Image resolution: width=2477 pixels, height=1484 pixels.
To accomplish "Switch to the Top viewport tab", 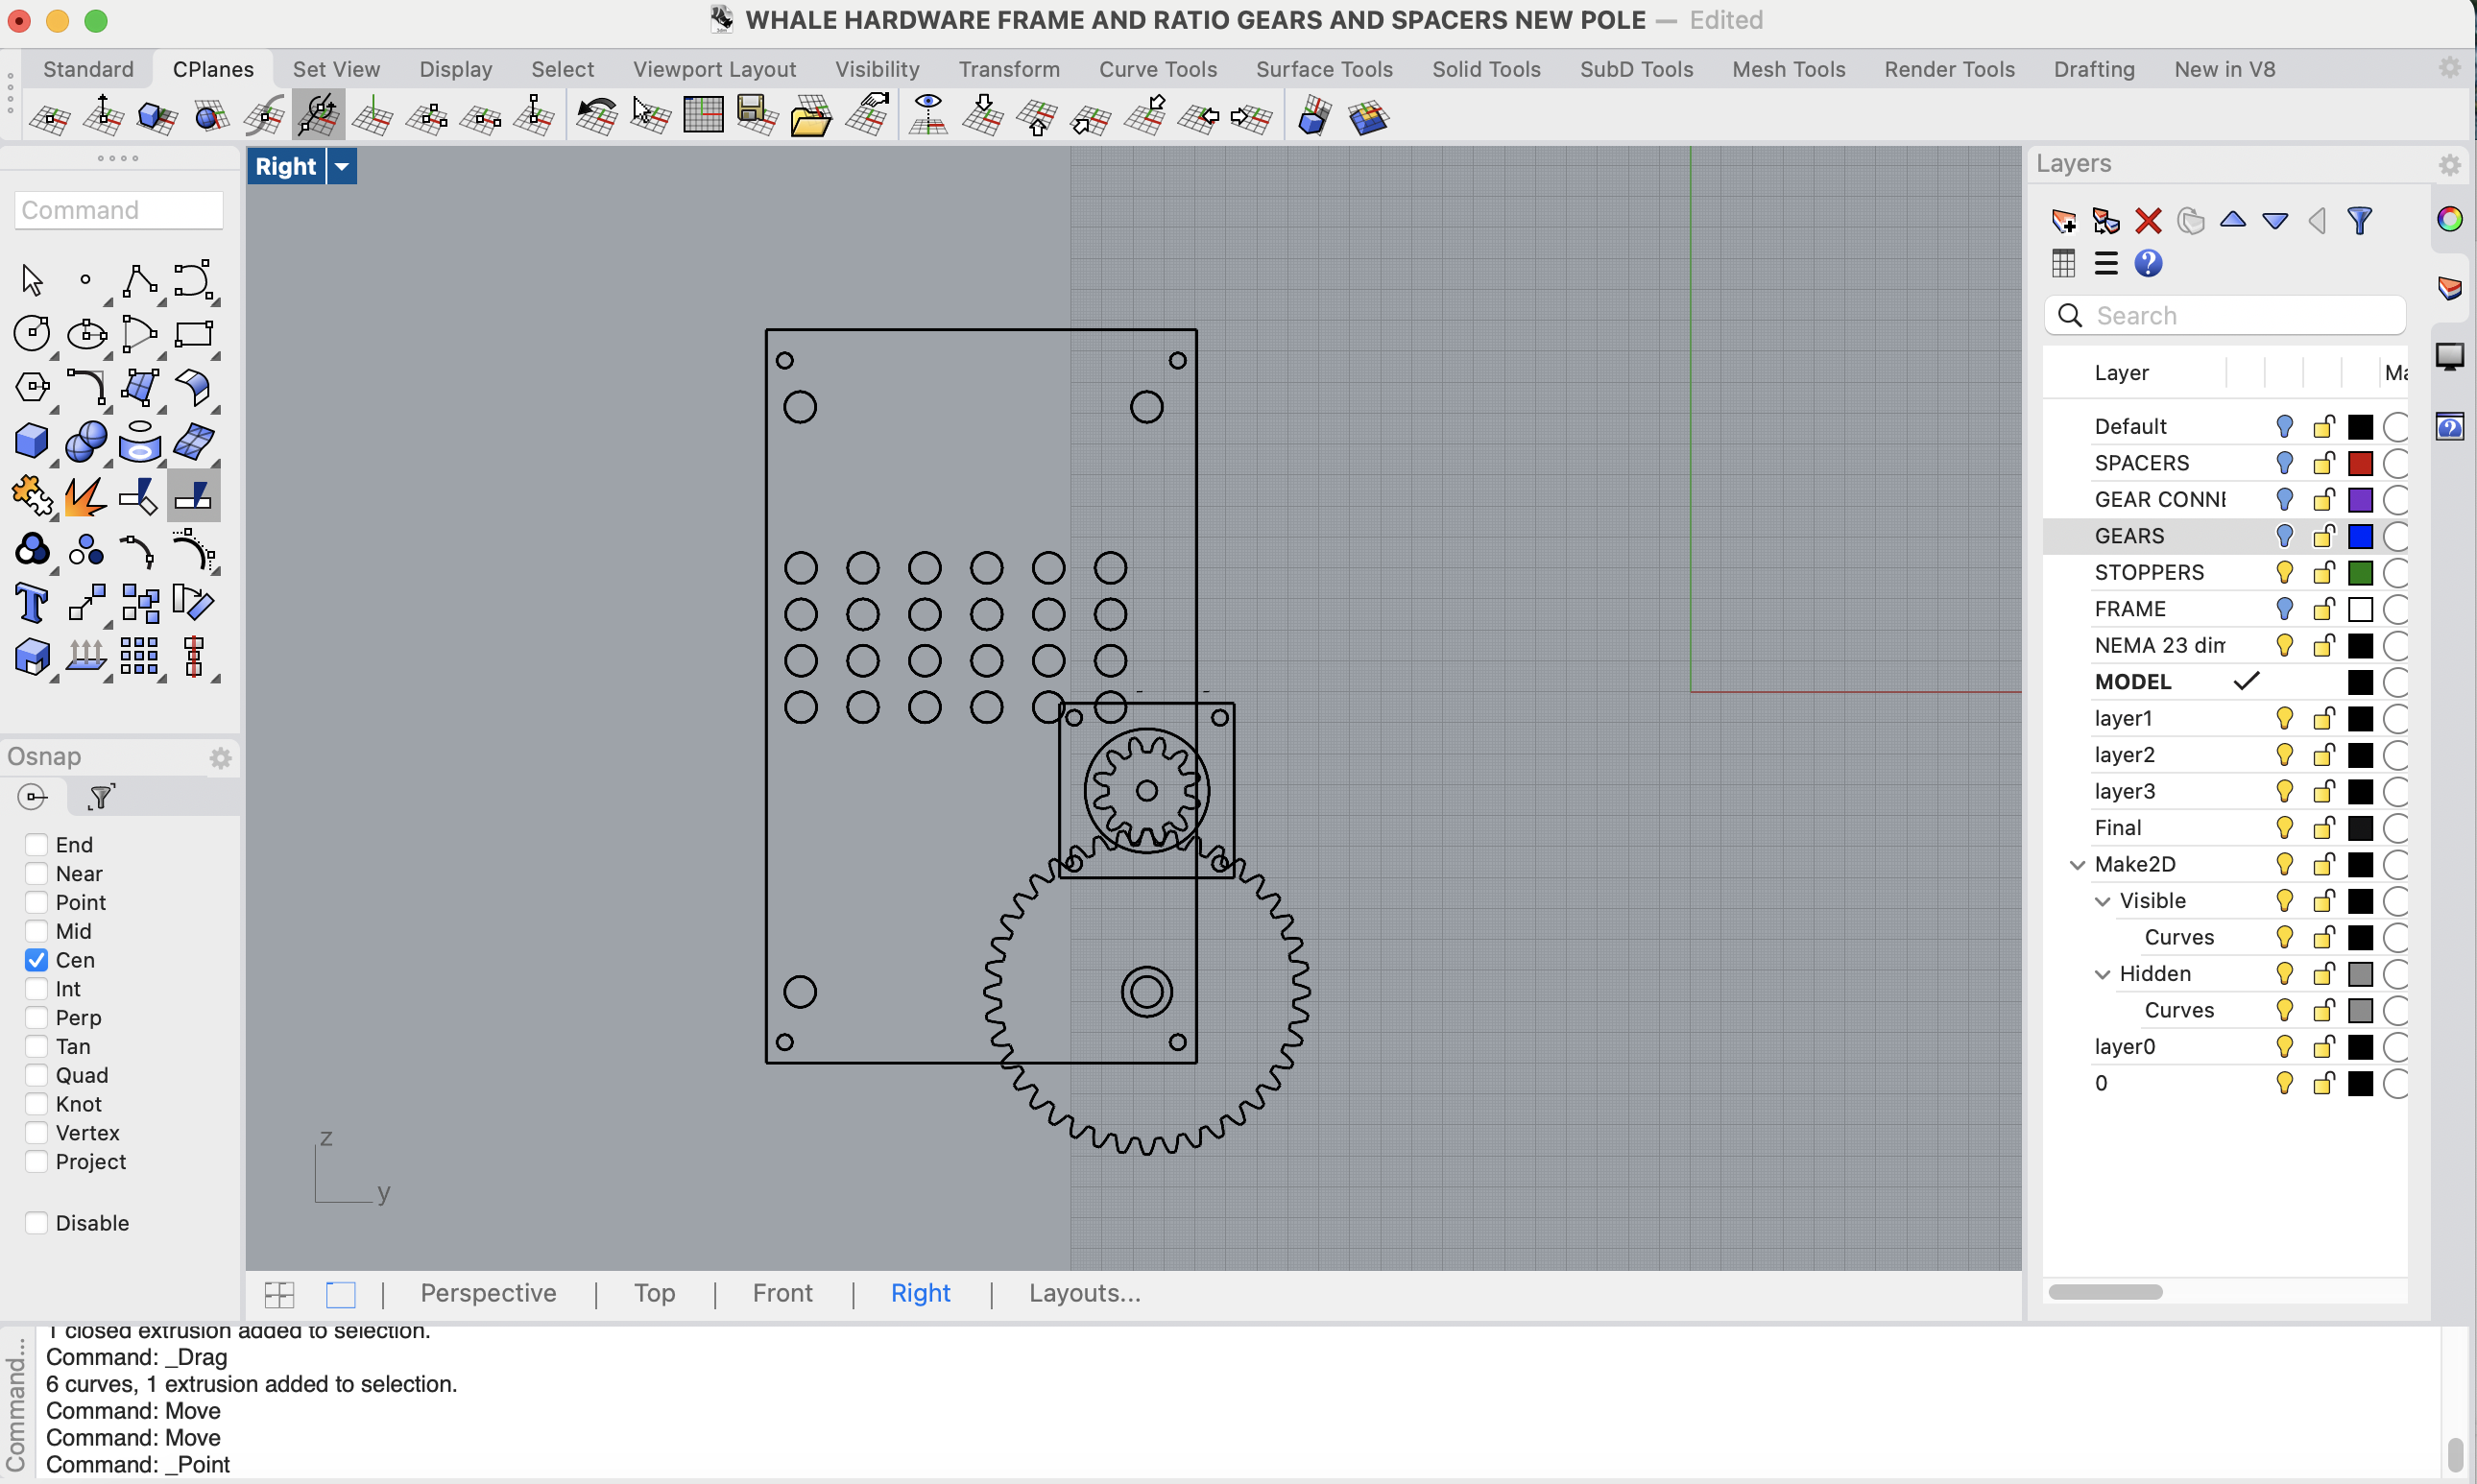I will click(654, 1293).
